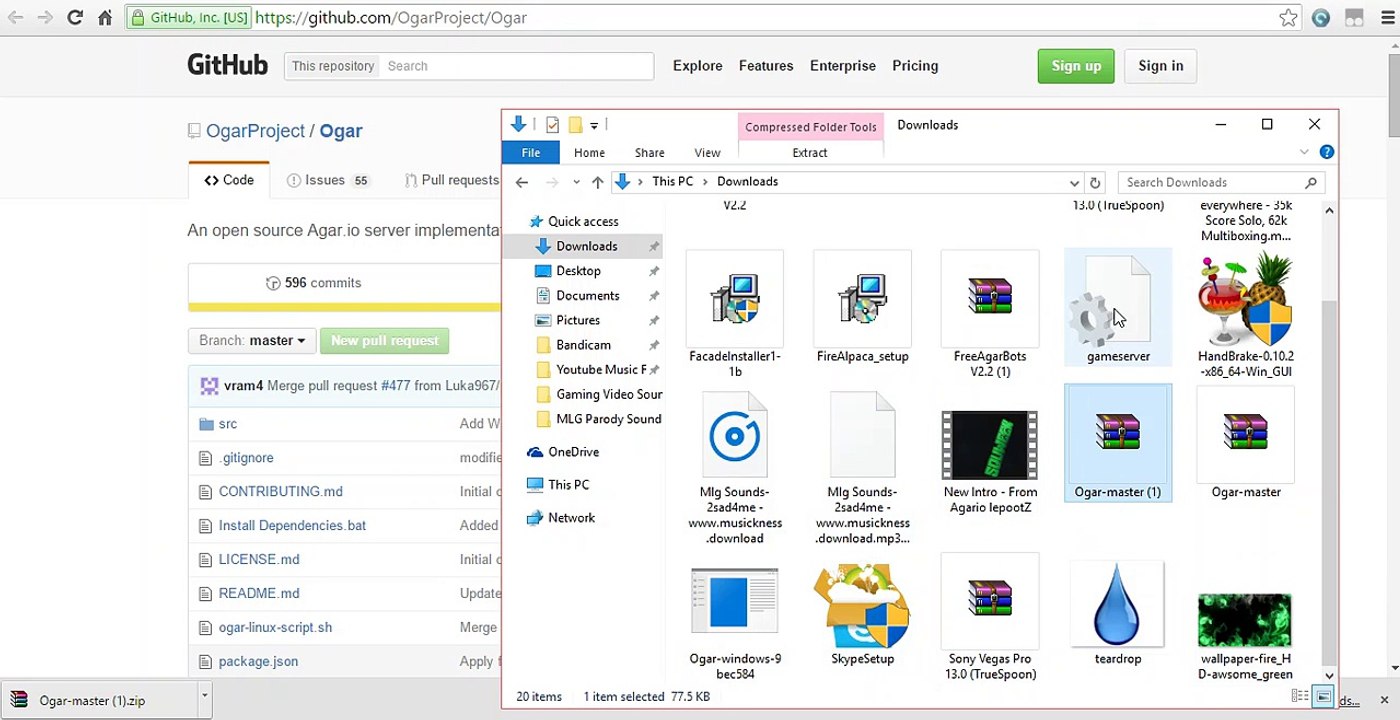The height and width of the screenshot is (720, 1400).
Task: Select the FireAlpaca_setup installer icon
Action: pyautogui.click(x=862, y=298)
